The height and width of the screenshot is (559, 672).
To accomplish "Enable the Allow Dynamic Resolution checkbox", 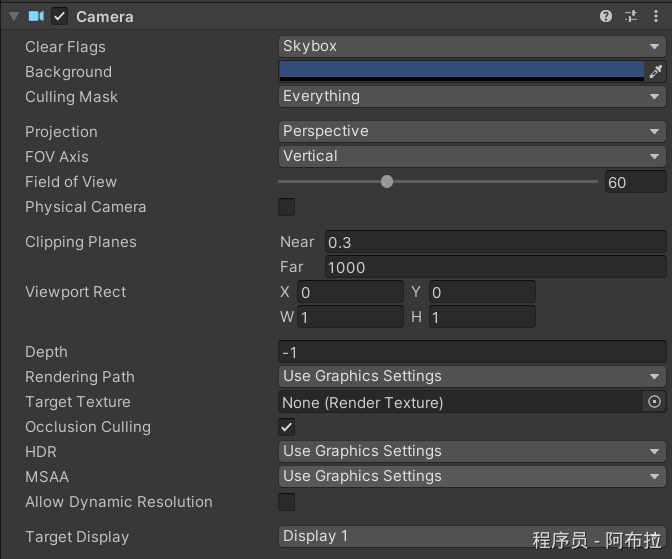I will coord(287,502).
